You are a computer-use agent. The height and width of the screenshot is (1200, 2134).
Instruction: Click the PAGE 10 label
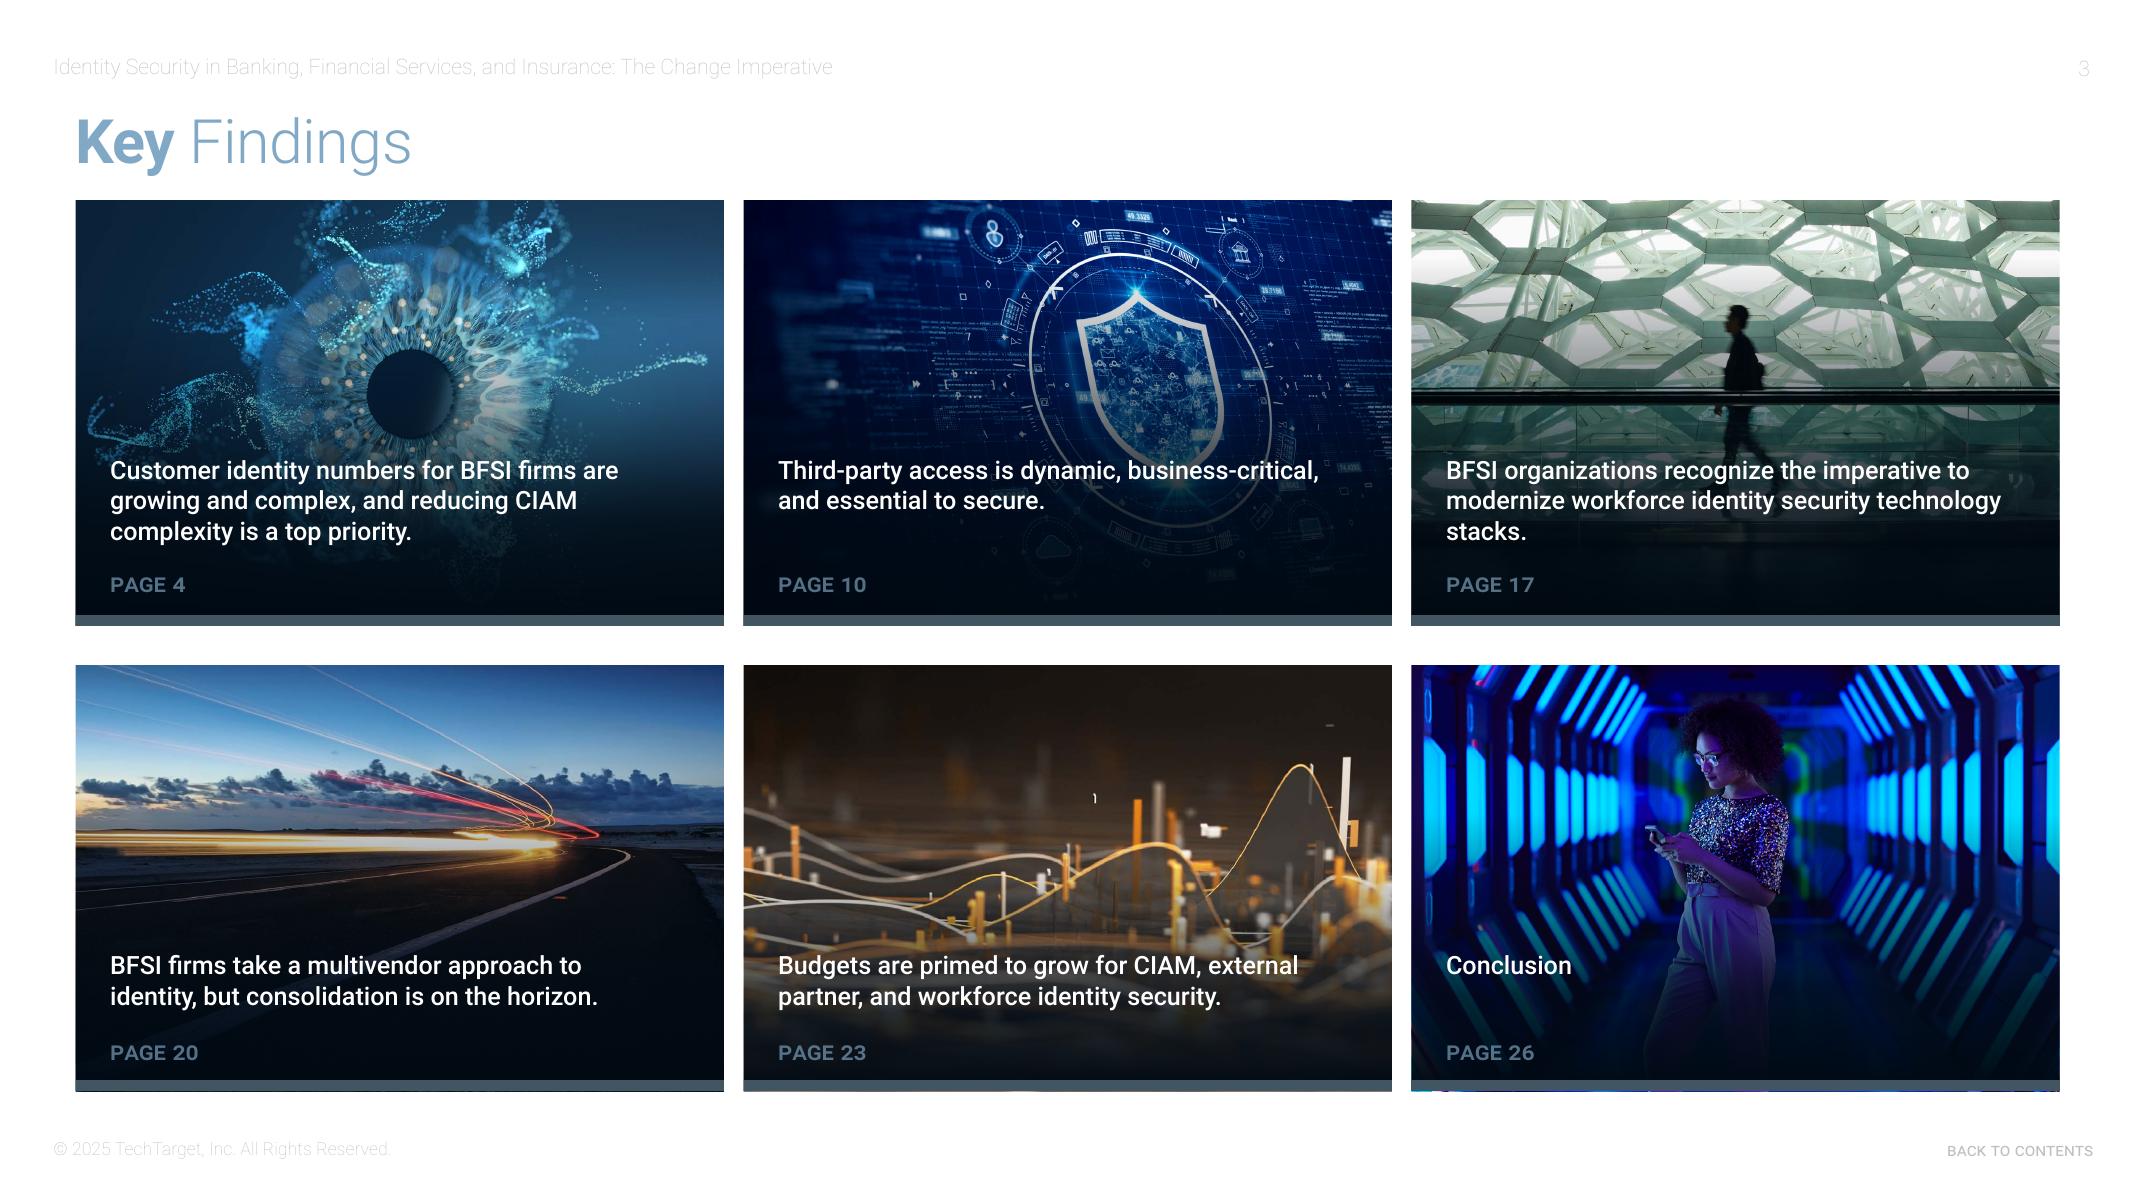821,585
